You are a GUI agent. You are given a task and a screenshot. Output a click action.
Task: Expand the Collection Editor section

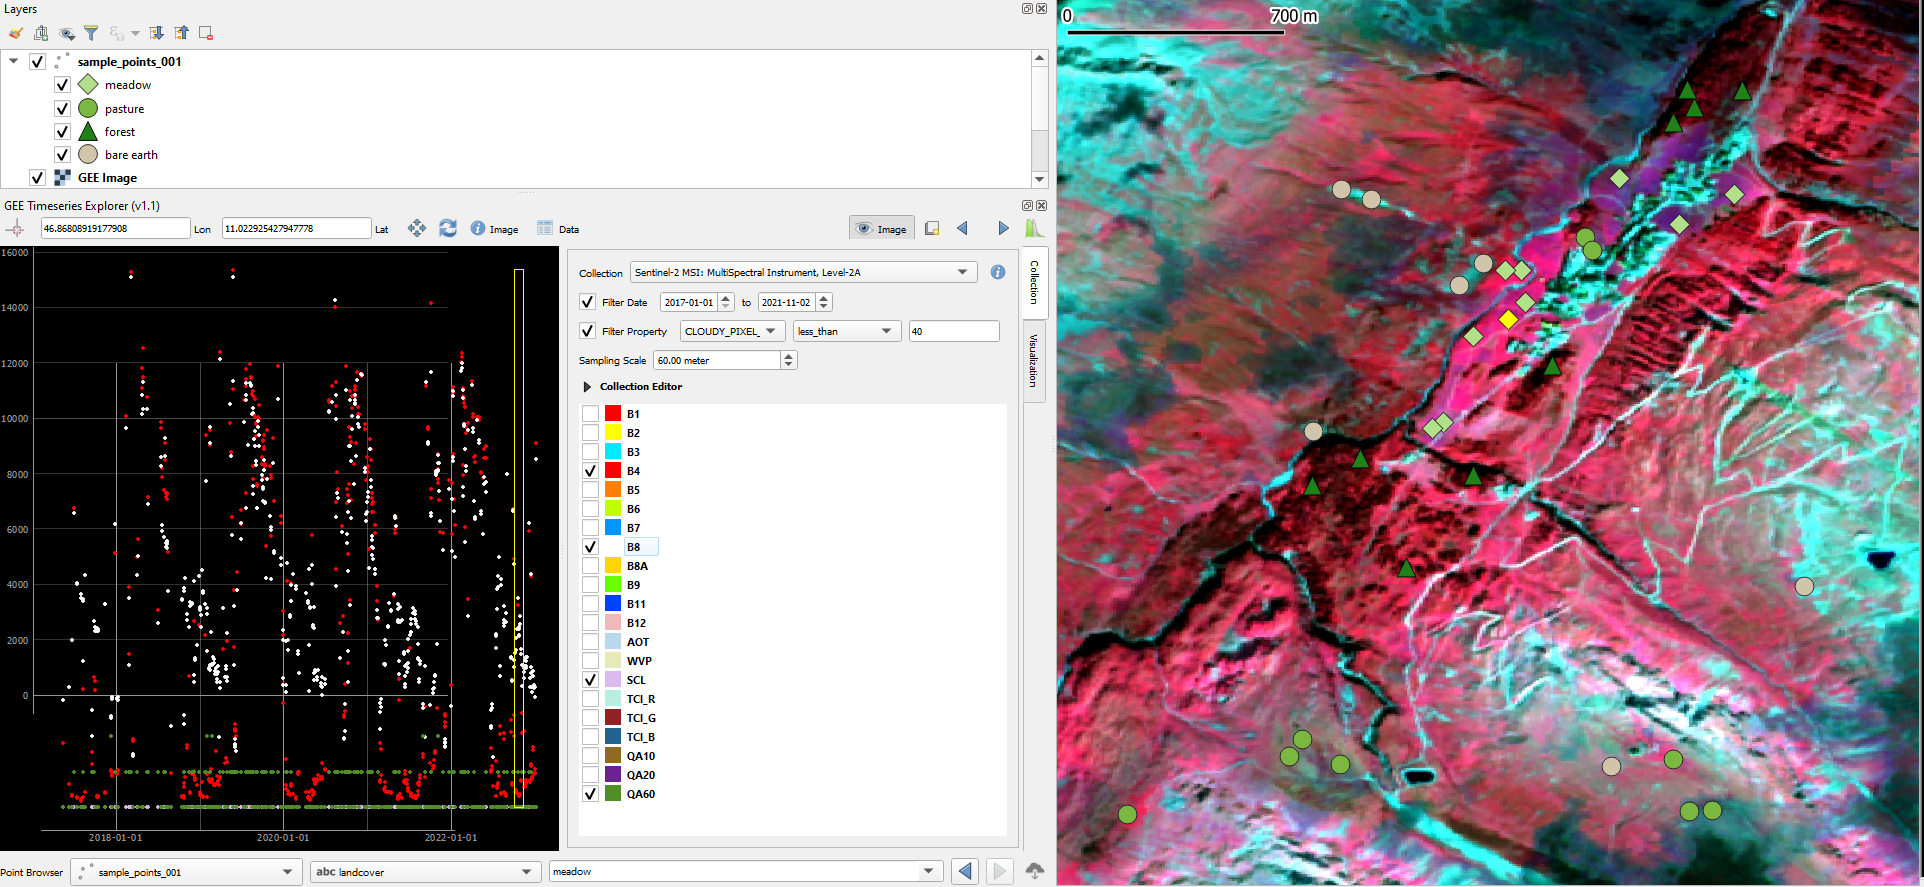coord(587,387)
